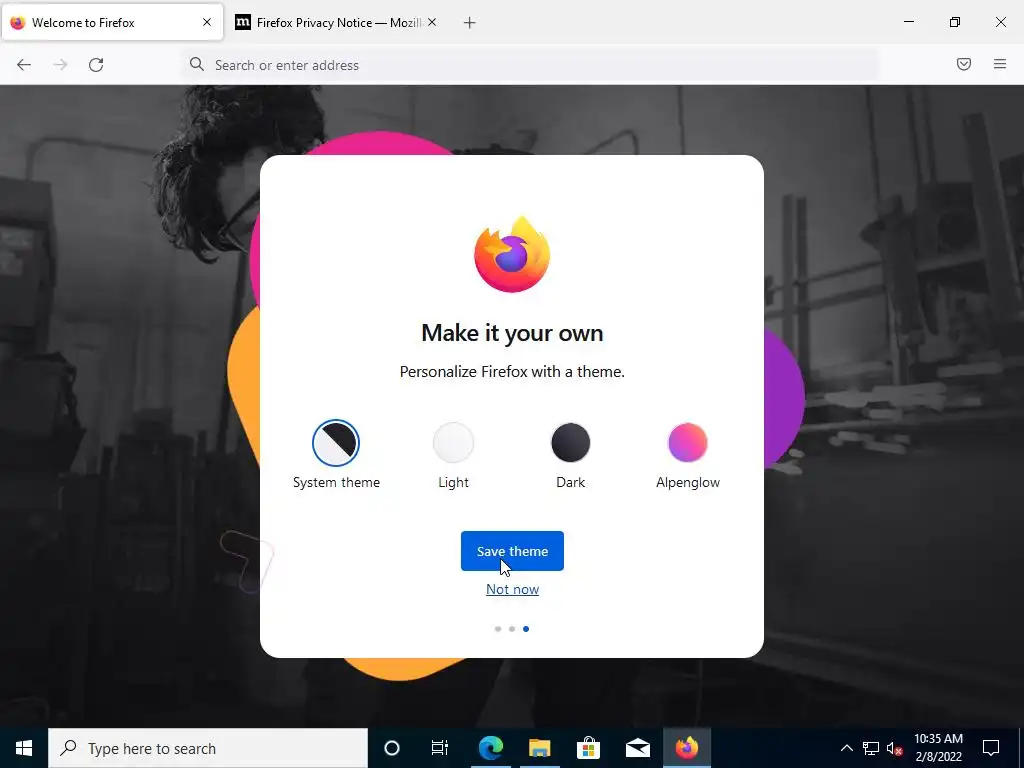Click the taskbar Type here to search box
This screenshot has width=1024, height=768.
pyautogui.click(x=208, y=748)
